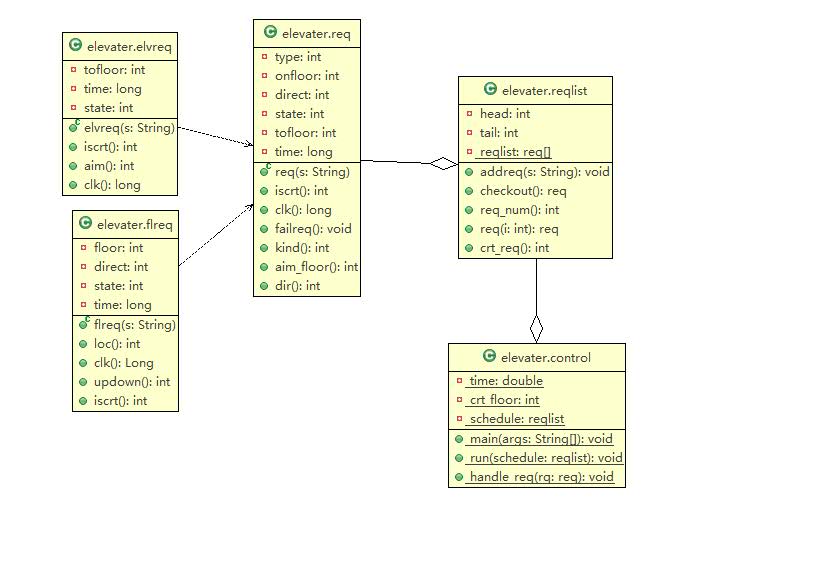Screen dimensions: 822x578
Task: Click the class icon beside elevater.elvreq
Action: coord(75,45)
